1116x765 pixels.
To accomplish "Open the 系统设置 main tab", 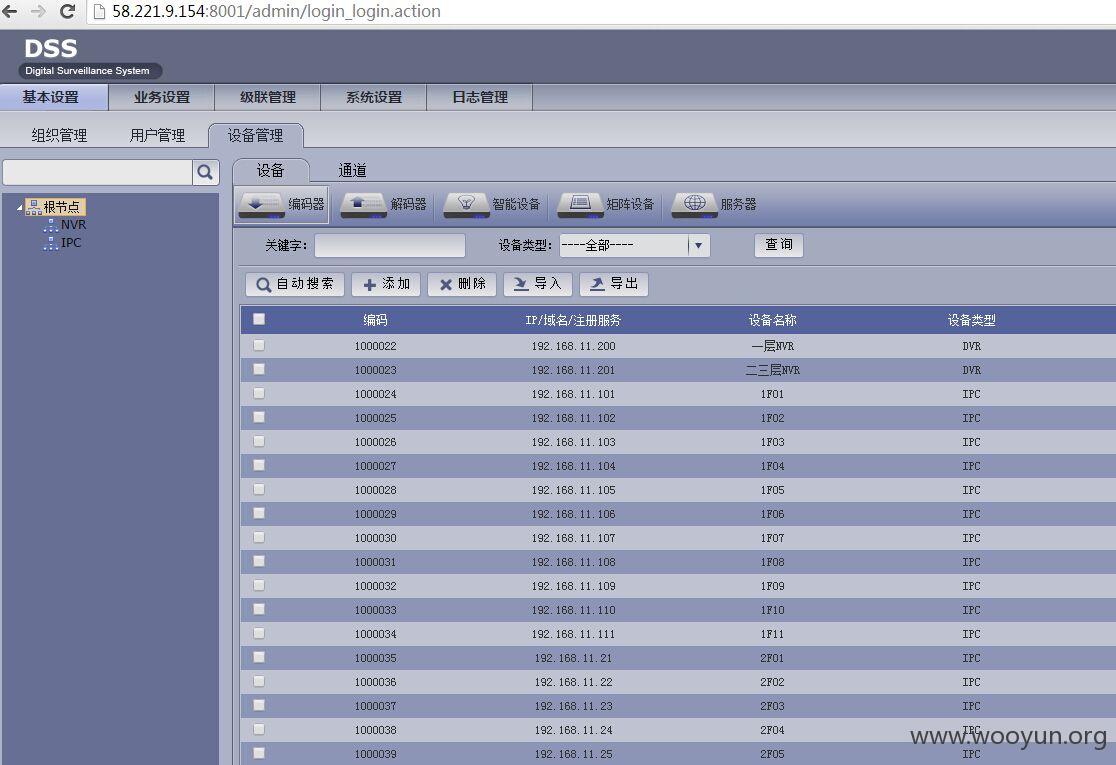I will [374, 97].
